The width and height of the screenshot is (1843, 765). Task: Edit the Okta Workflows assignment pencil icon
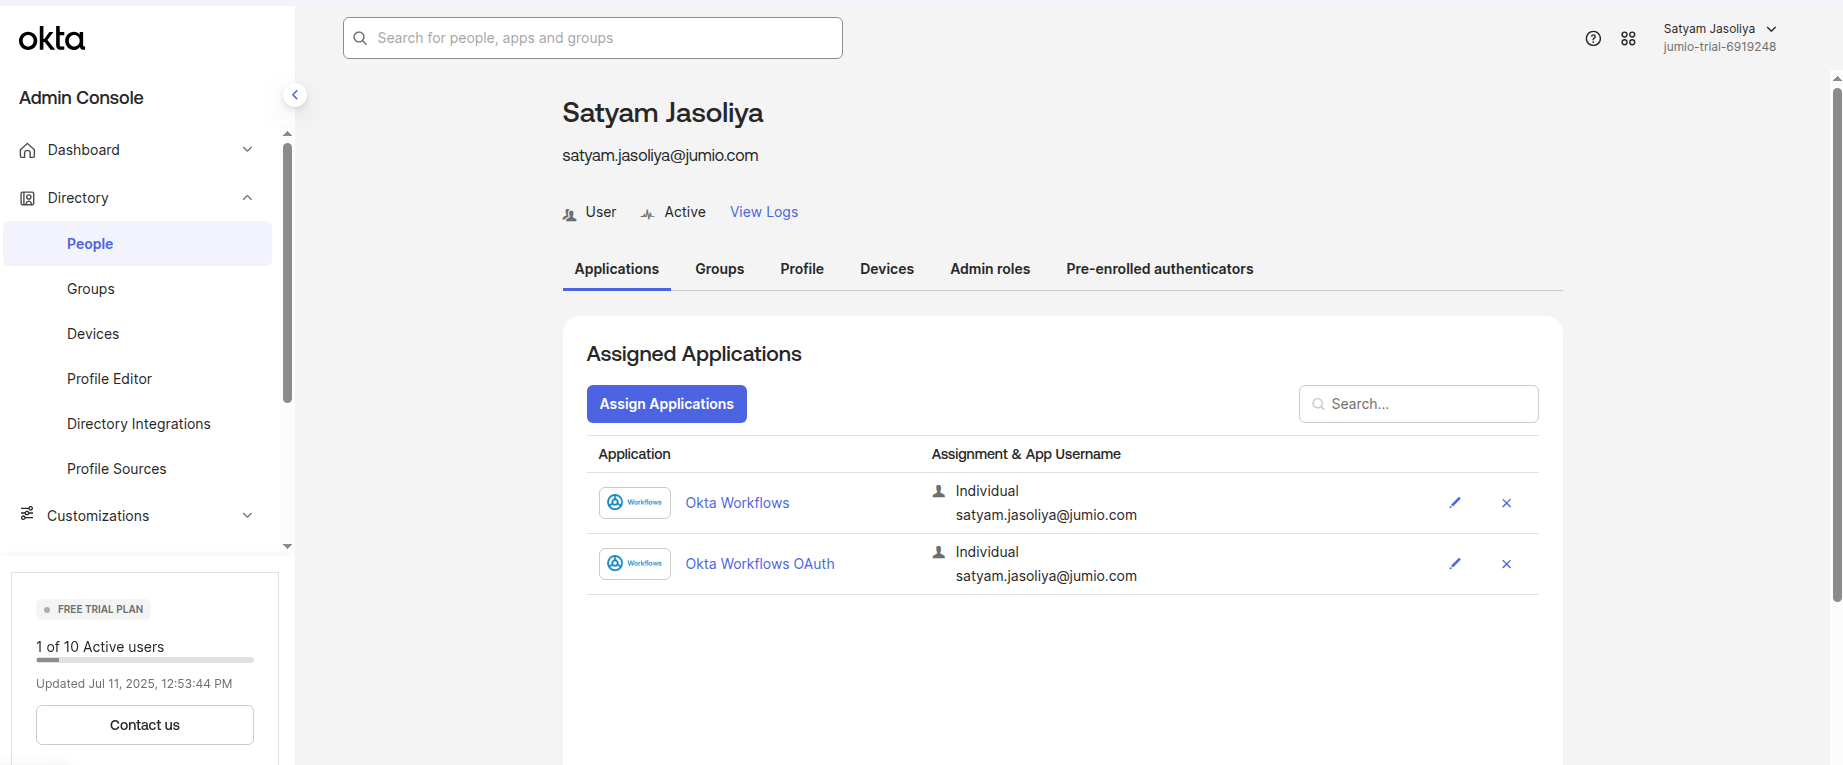[1455, 503]
